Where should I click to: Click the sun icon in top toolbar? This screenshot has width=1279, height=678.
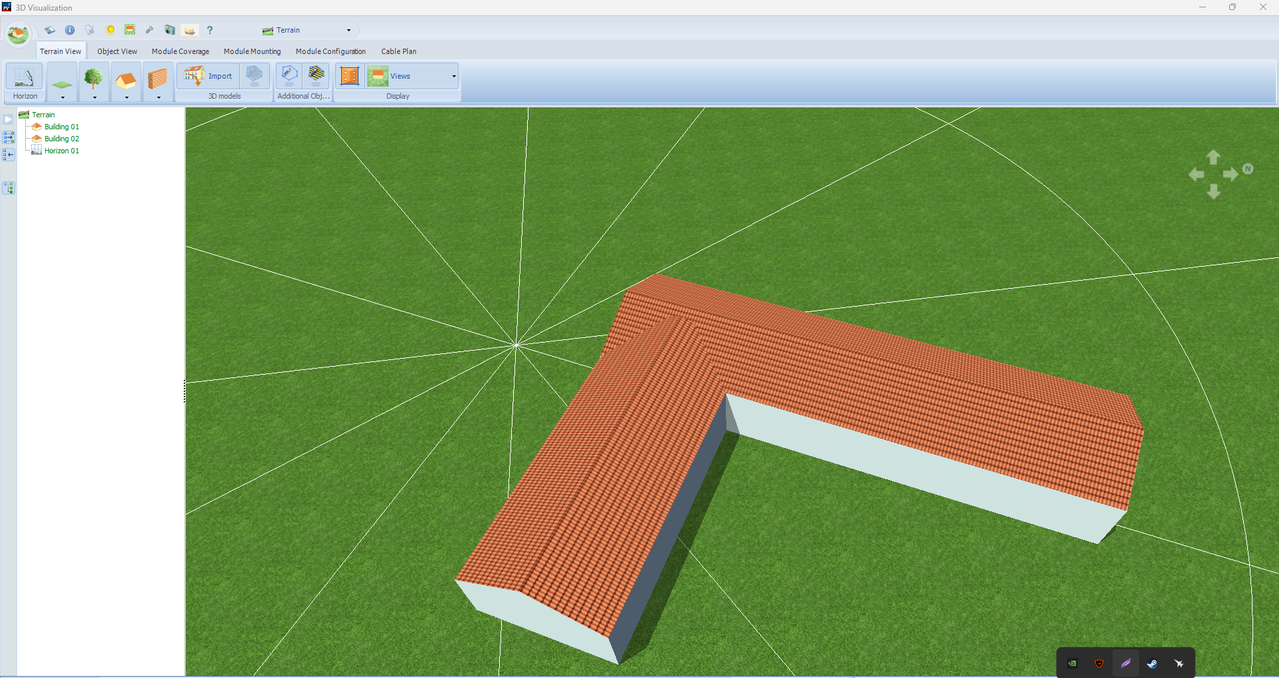[x=110, y=30]
